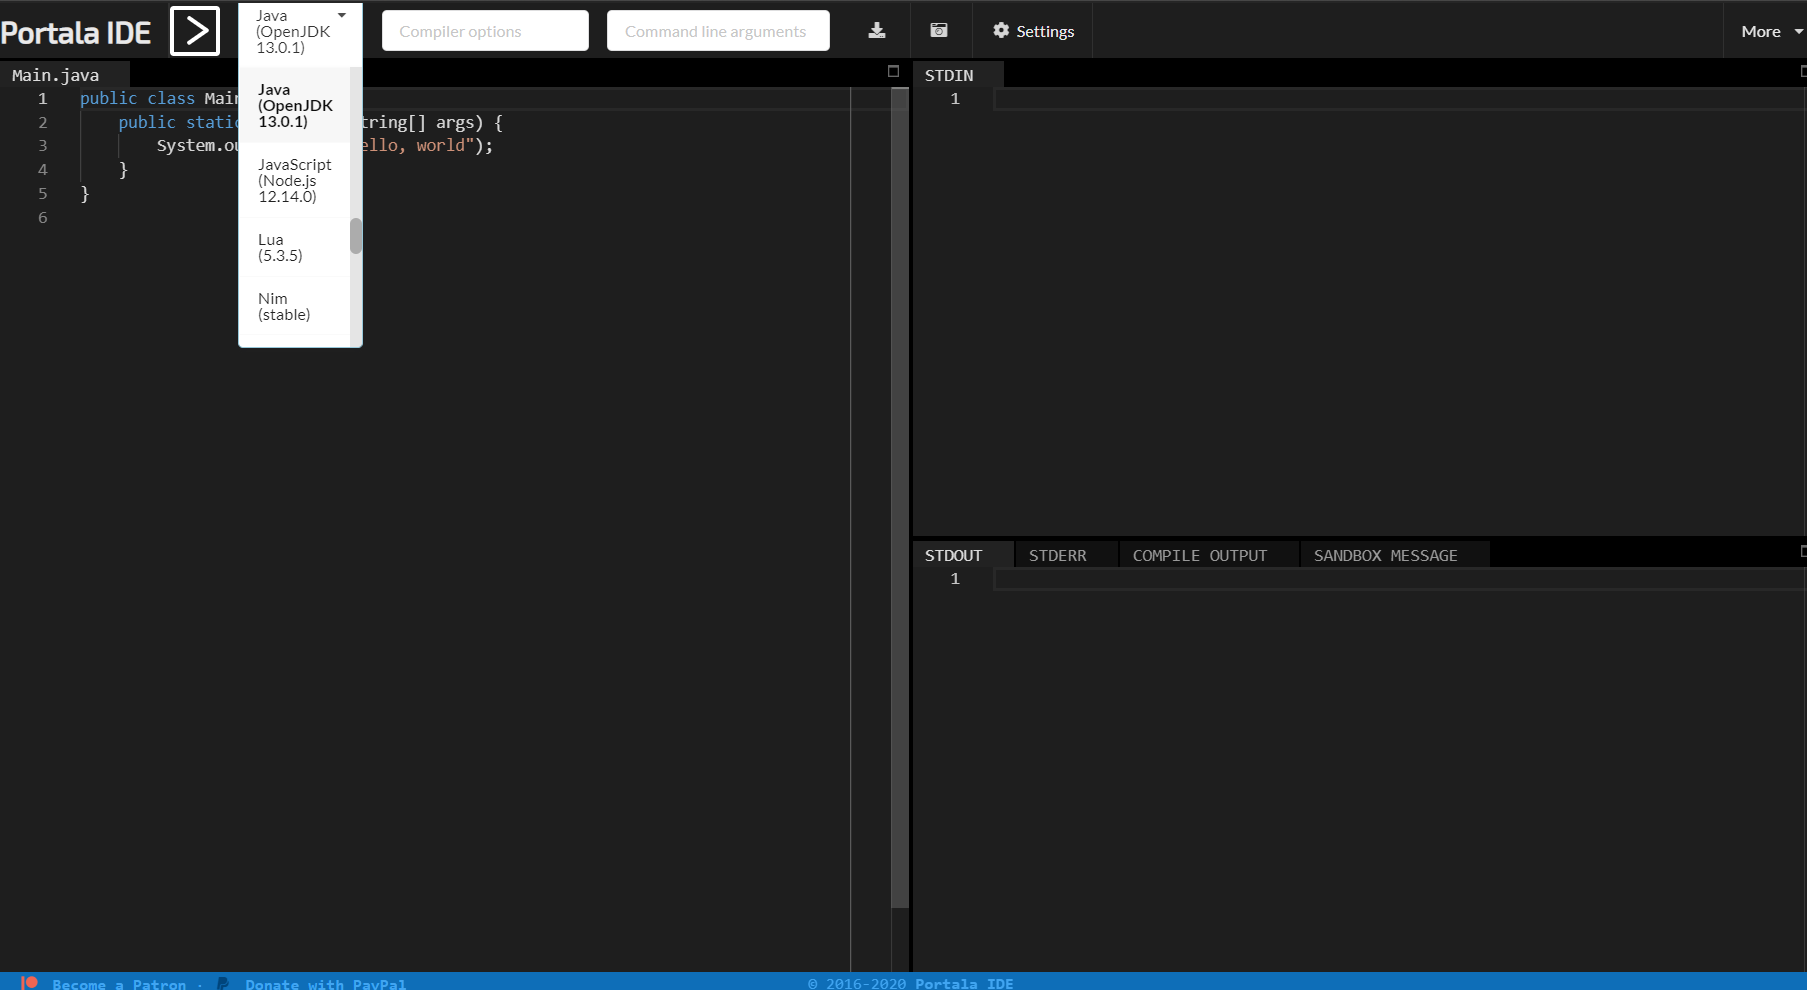Select the Main.java editor tab
1807x990 pixels.
(56, 75)
